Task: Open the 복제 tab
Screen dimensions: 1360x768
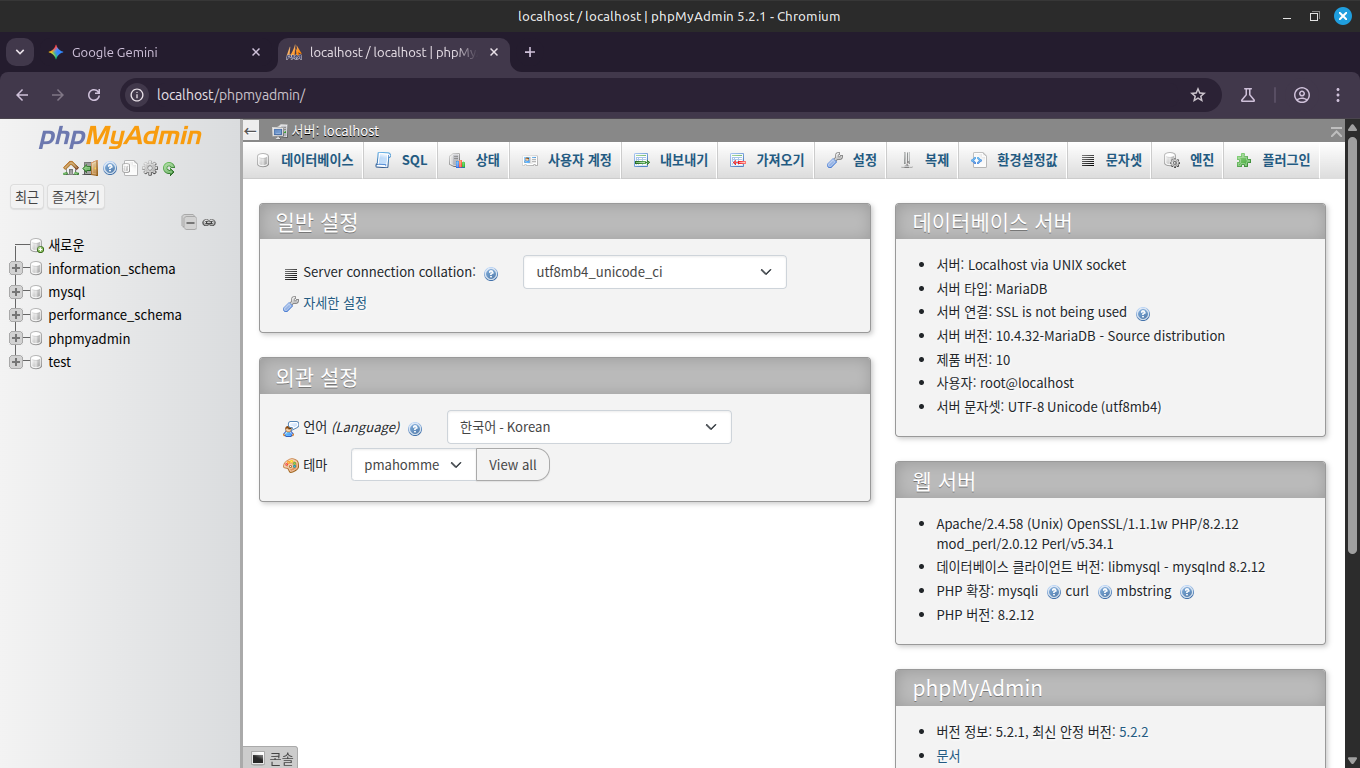Action: click(924, 160)
